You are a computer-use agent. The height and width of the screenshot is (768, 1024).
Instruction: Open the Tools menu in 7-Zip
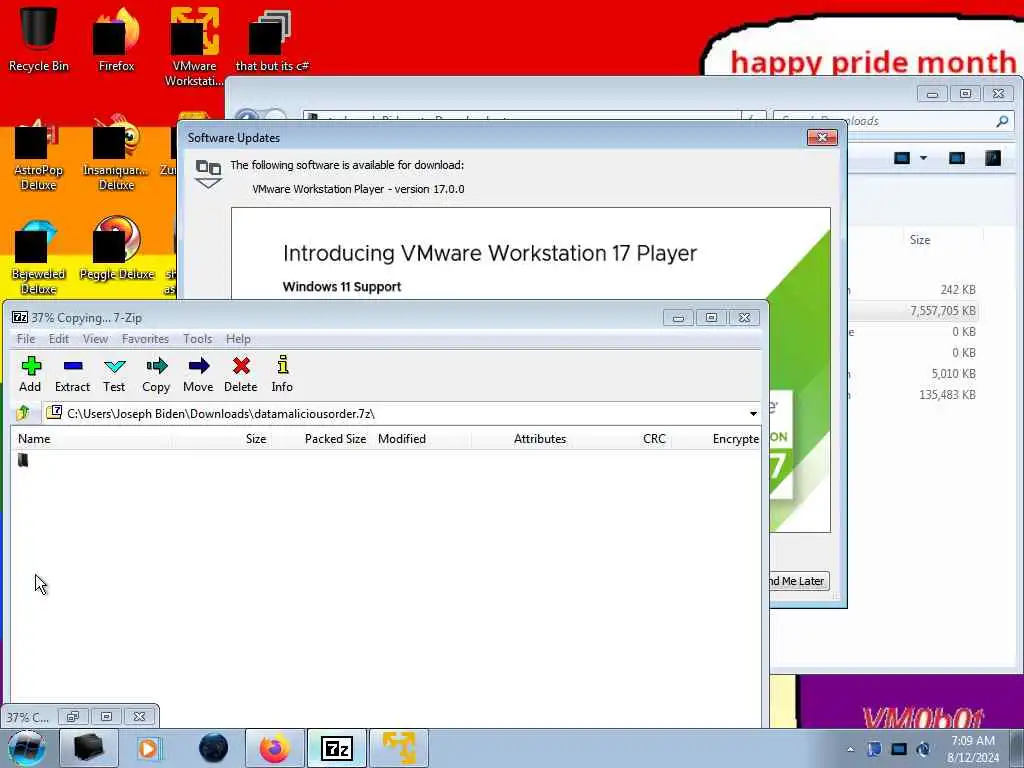197,338
